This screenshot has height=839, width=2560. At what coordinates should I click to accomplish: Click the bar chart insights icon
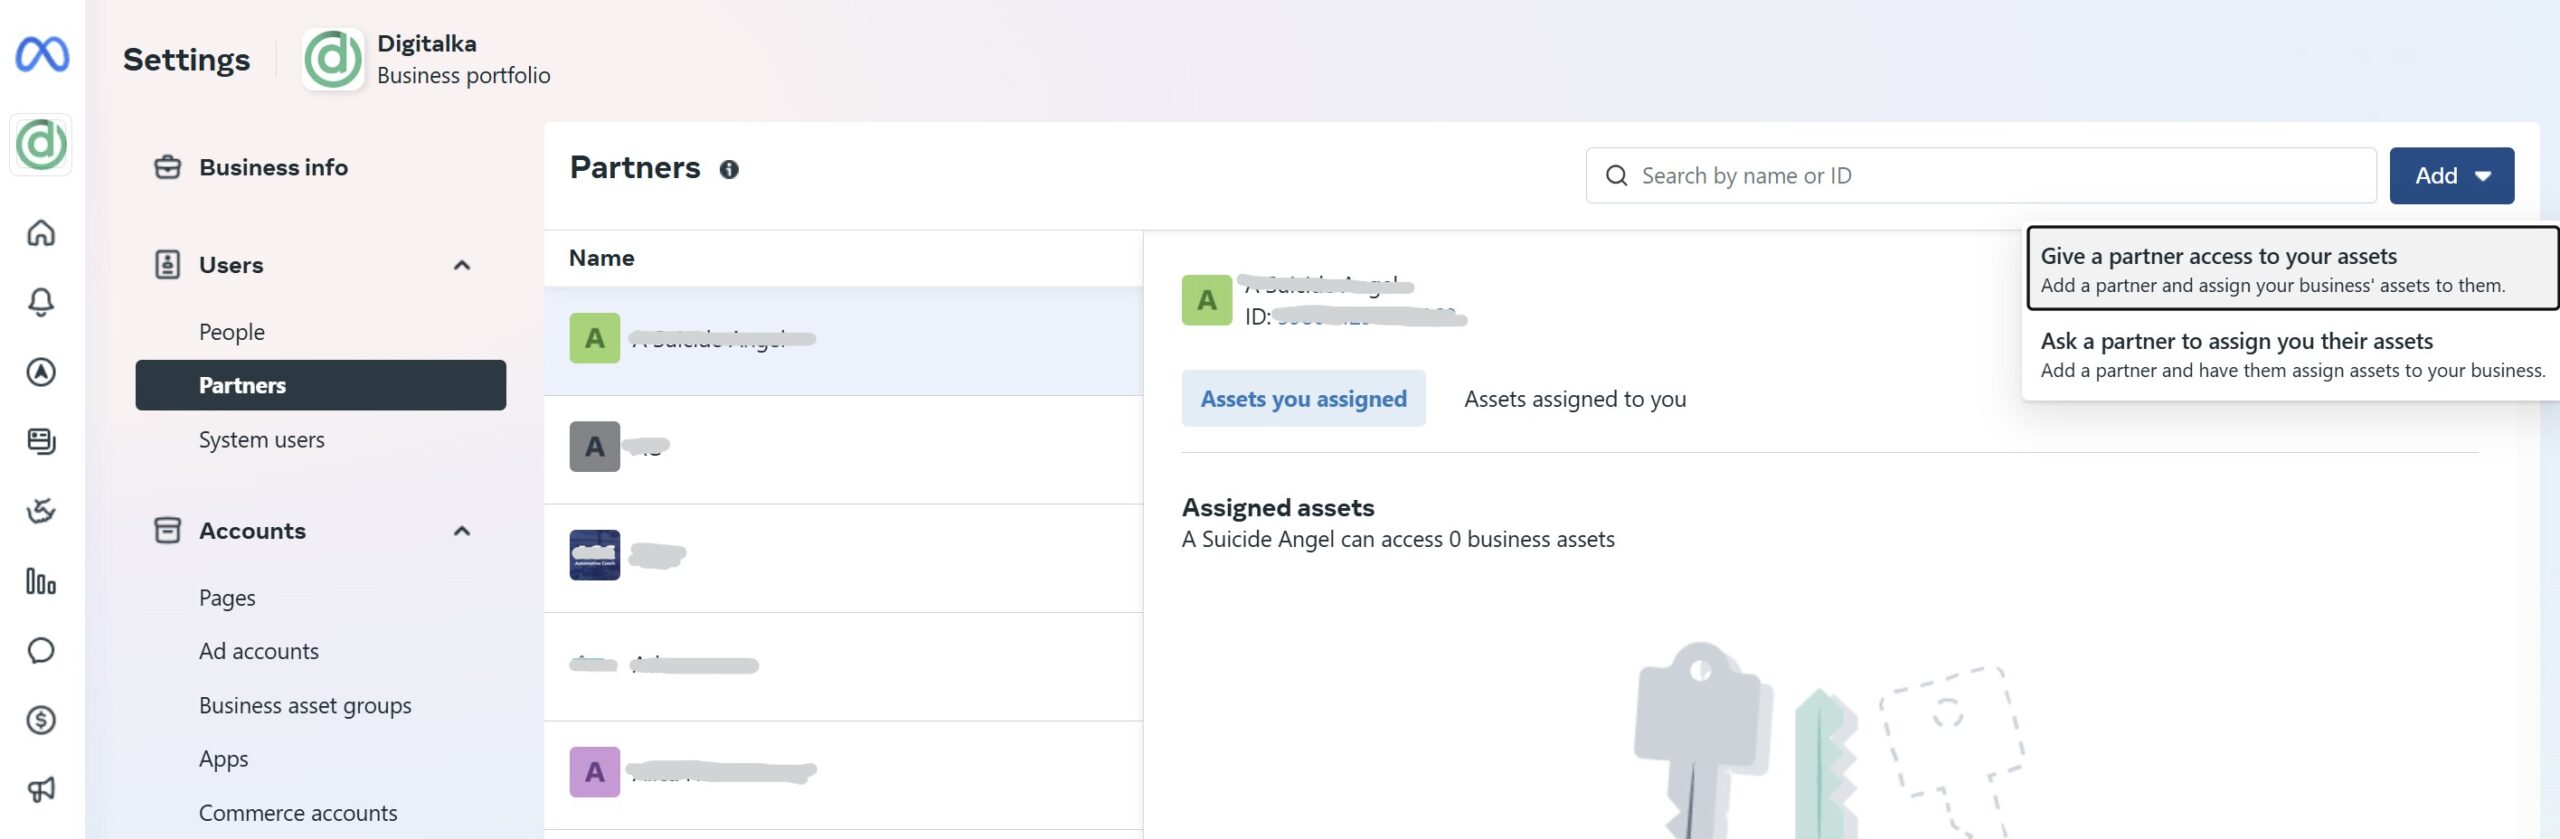coord(41,581)
